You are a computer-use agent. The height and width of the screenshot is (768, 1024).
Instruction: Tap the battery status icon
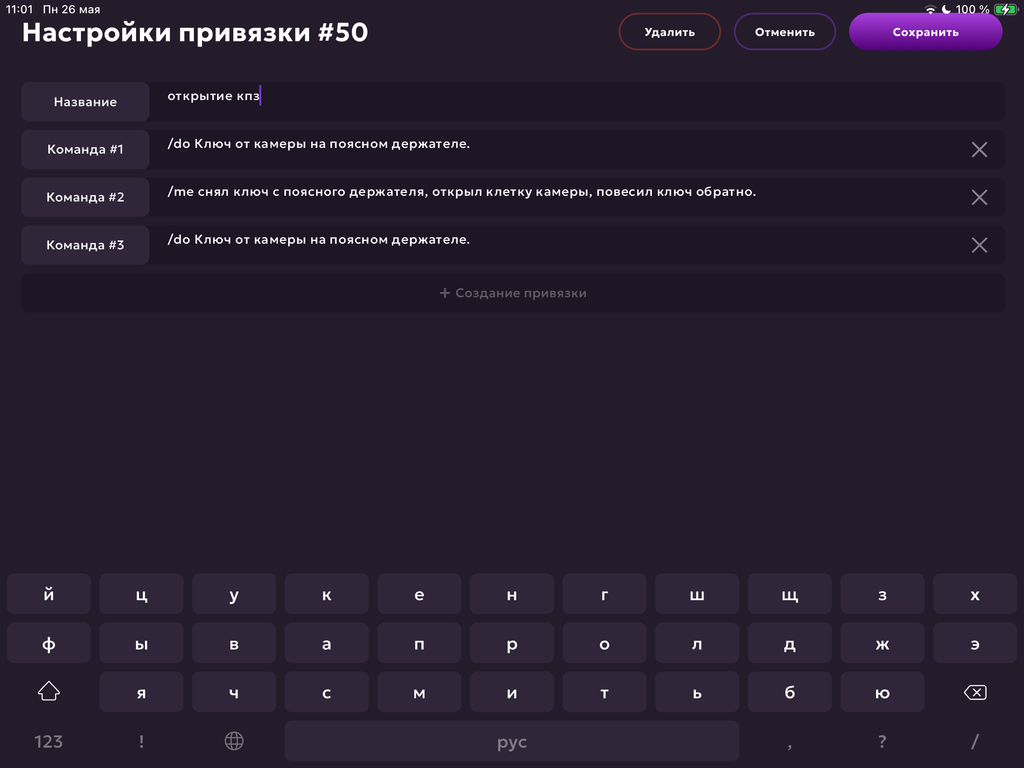(1005, 9)
